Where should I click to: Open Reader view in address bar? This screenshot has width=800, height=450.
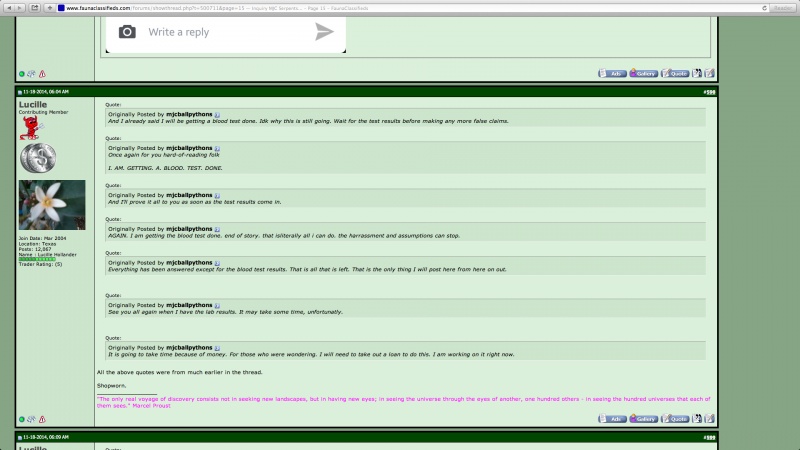point(783,8)
